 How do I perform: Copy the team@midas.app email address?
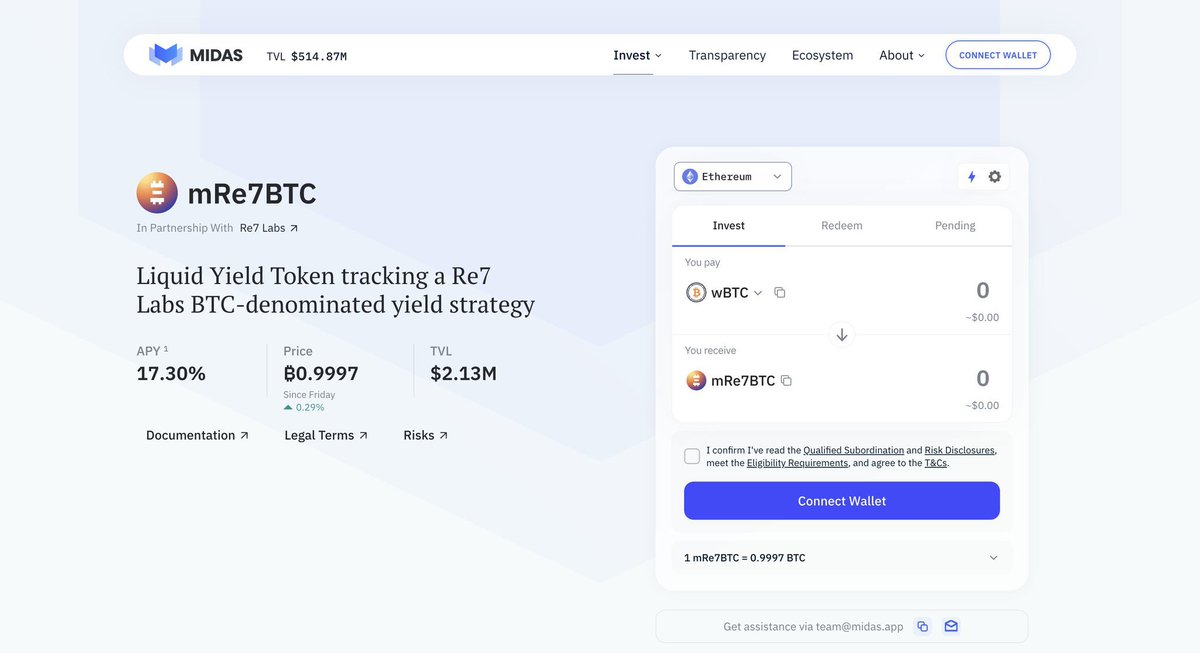[x=923, y=627]
